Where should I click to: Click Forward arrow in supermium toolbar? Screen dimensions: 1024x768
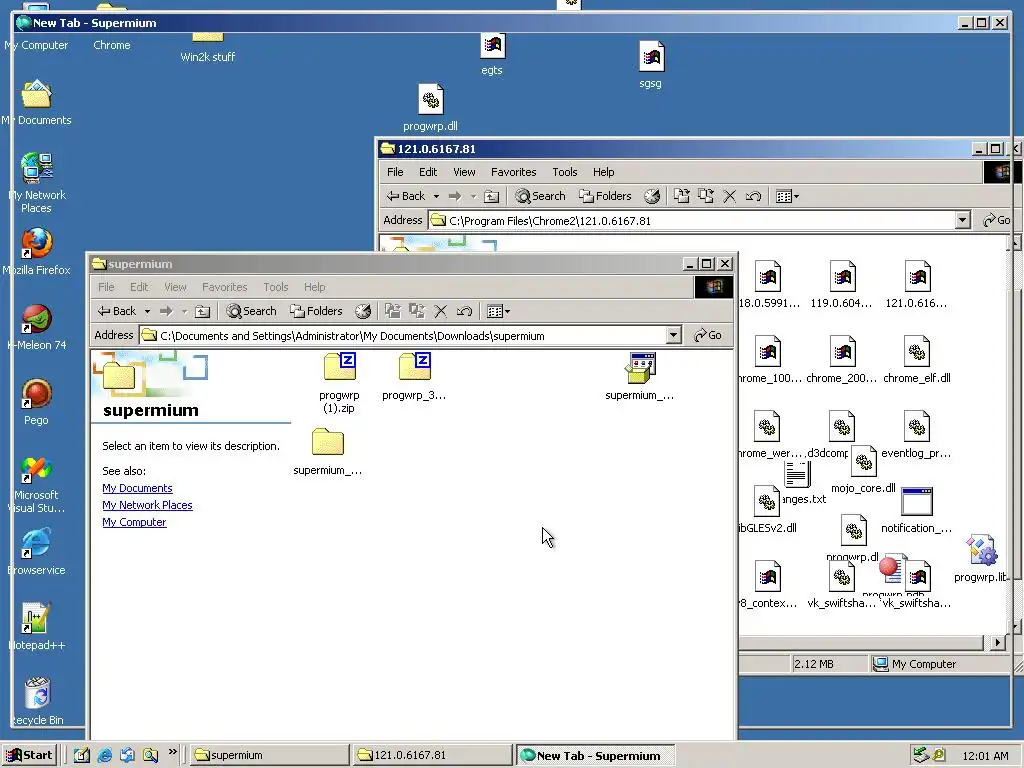(166, 312)
